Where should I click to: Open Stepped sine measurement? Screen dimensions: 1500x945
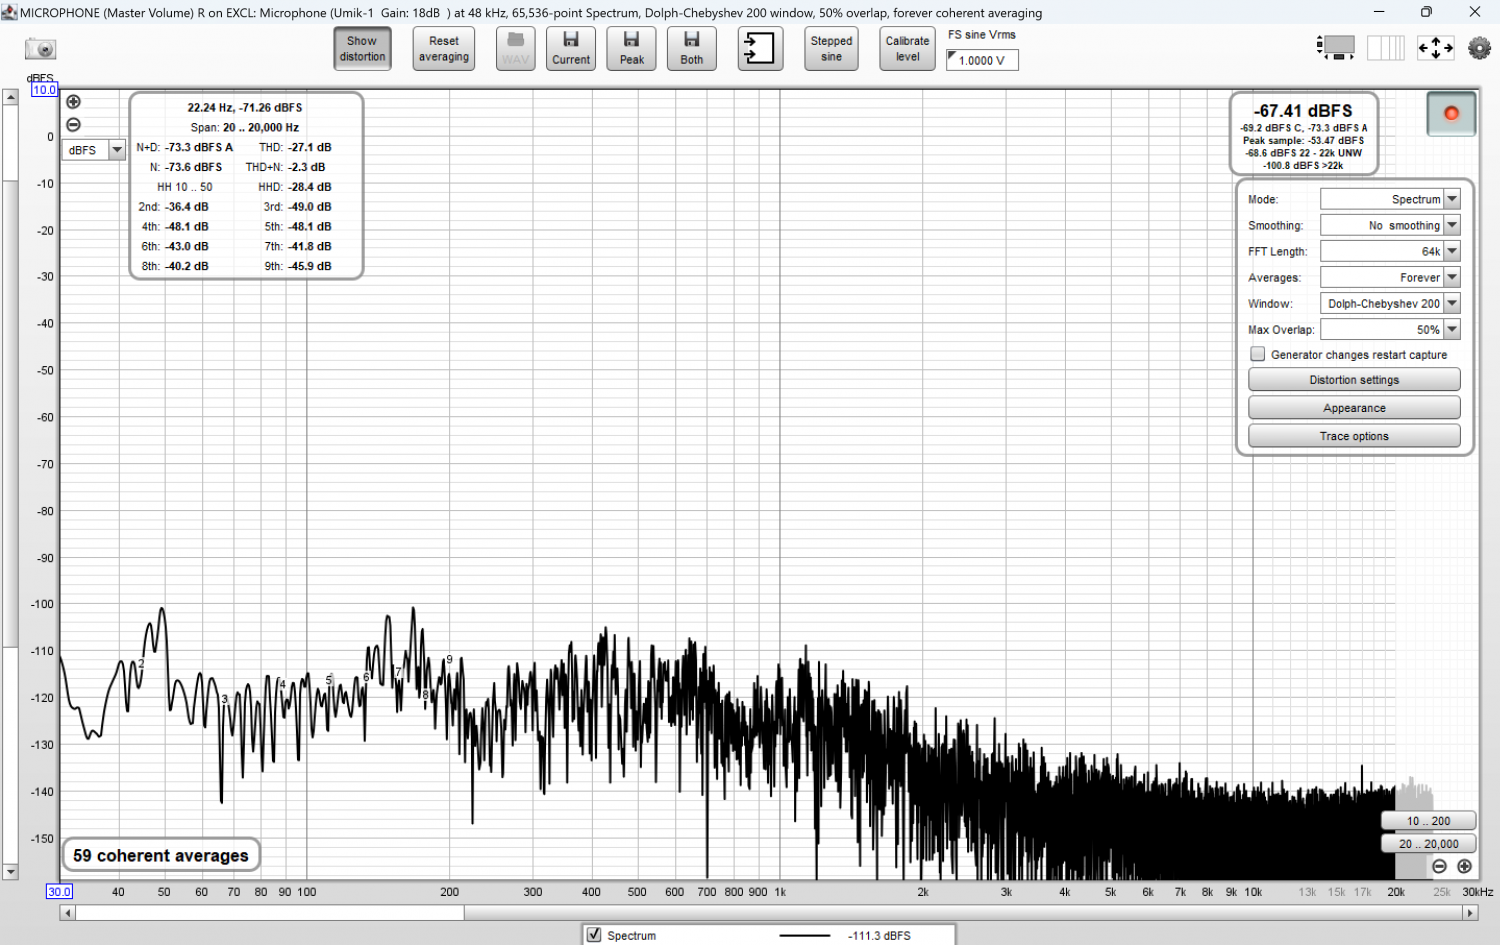pyautogui.click(x=831, y=49)
